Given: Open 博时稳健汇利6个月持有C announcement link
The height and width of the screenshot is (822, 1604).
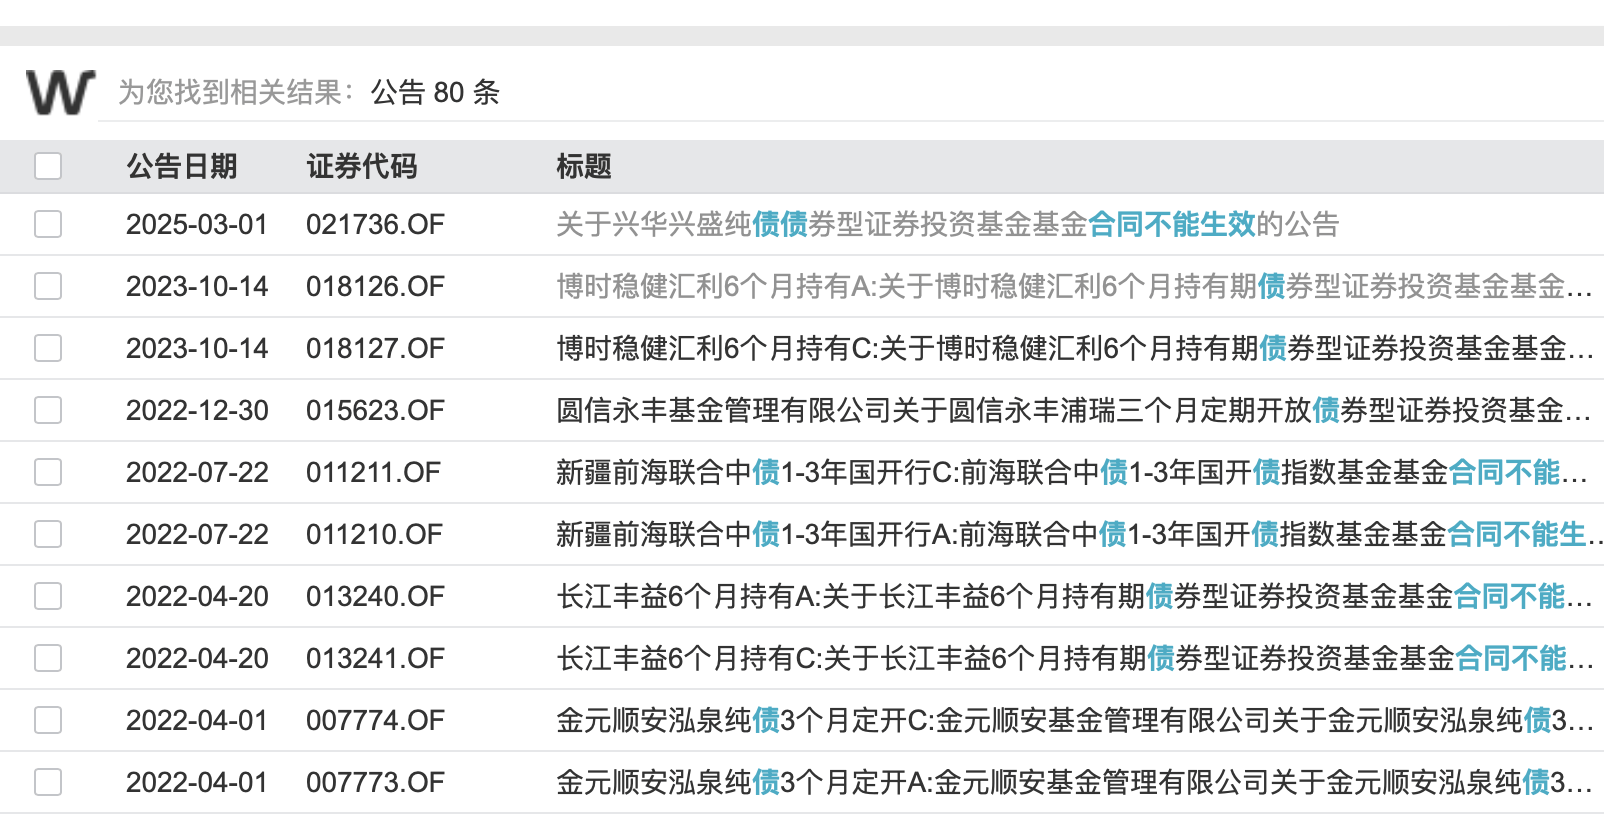Looking at the screenshot, I should (1074, 348).
